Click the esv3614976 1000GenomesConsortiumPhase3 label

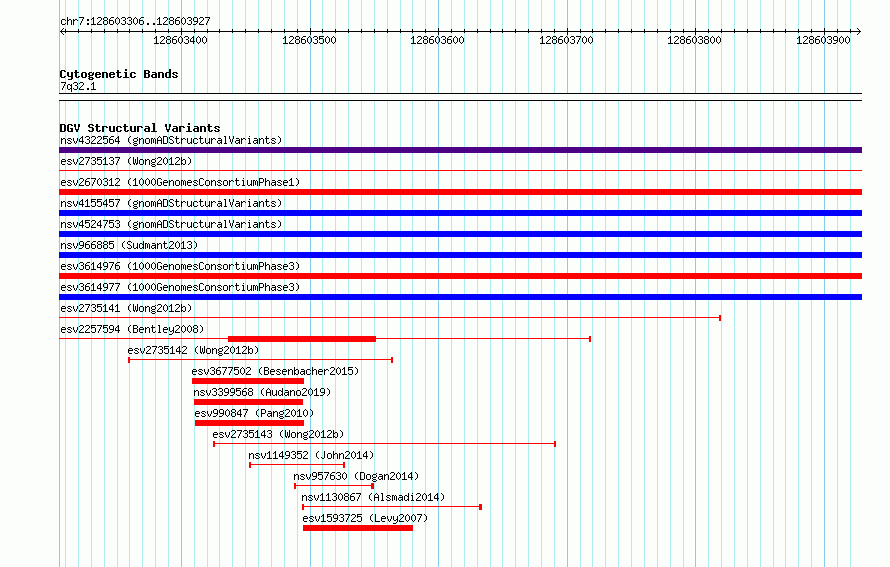click(x=180, y=266)
